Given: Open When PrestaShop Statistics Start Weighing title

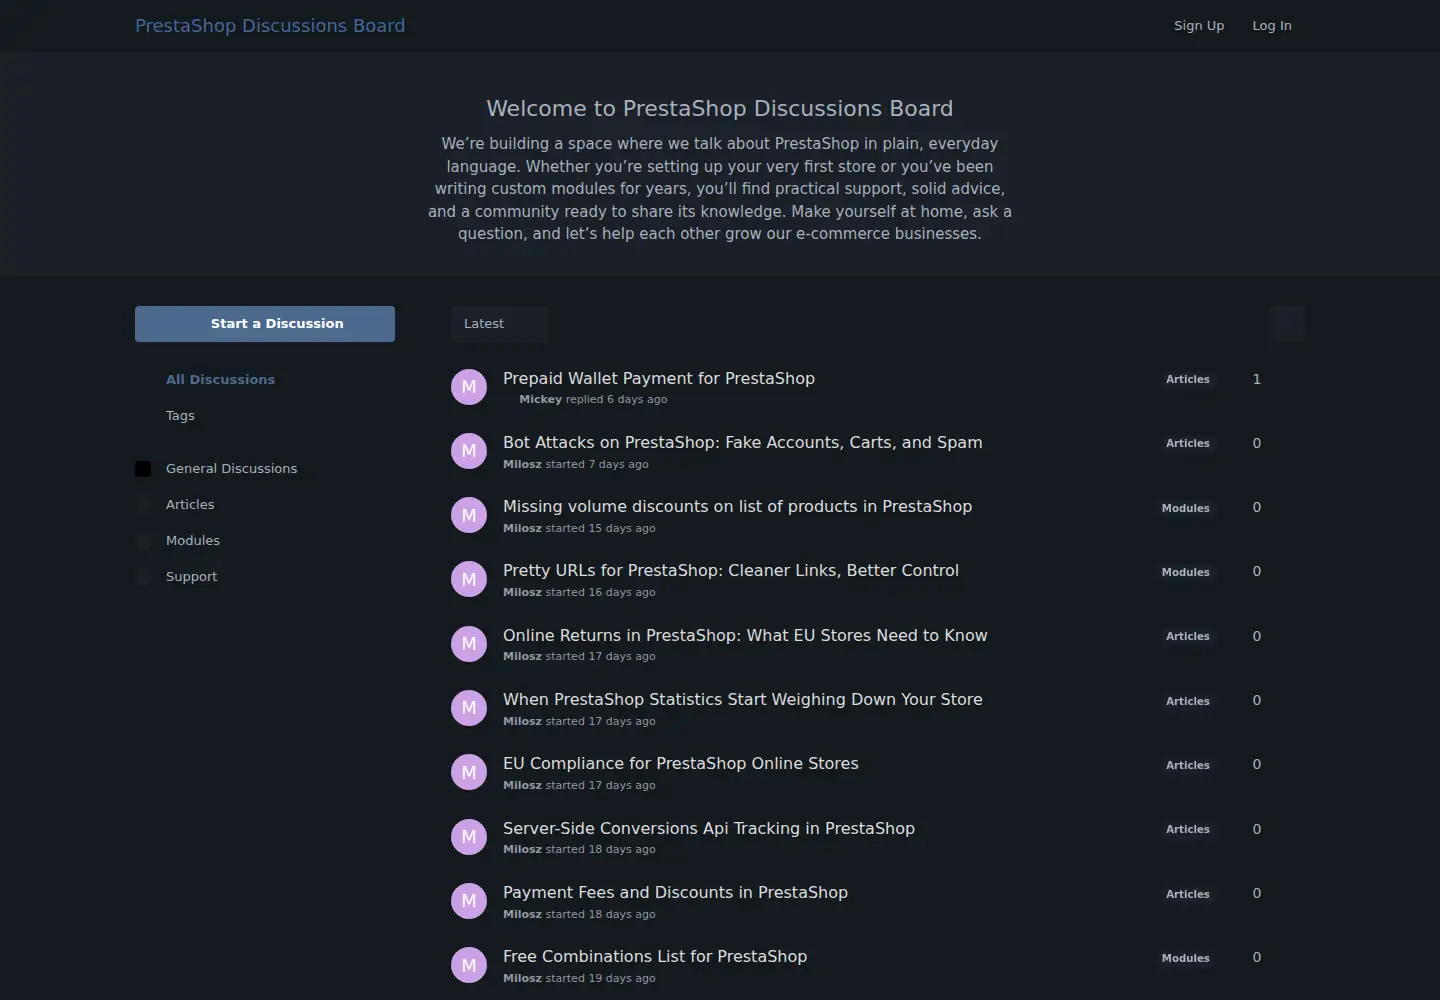Looking at the screenshot, I should tap(743, 699).
